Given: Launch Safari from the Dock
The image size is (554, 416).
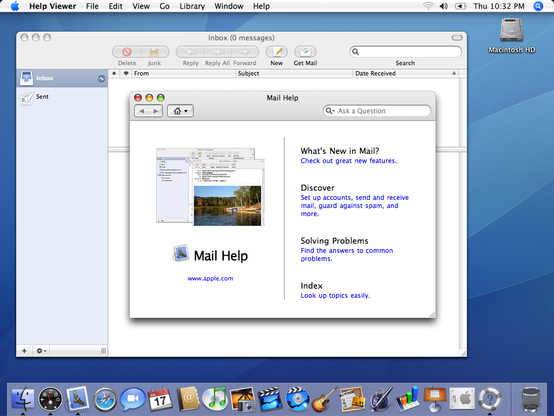Looking at the screenshot, I should [x=105, y=399].
